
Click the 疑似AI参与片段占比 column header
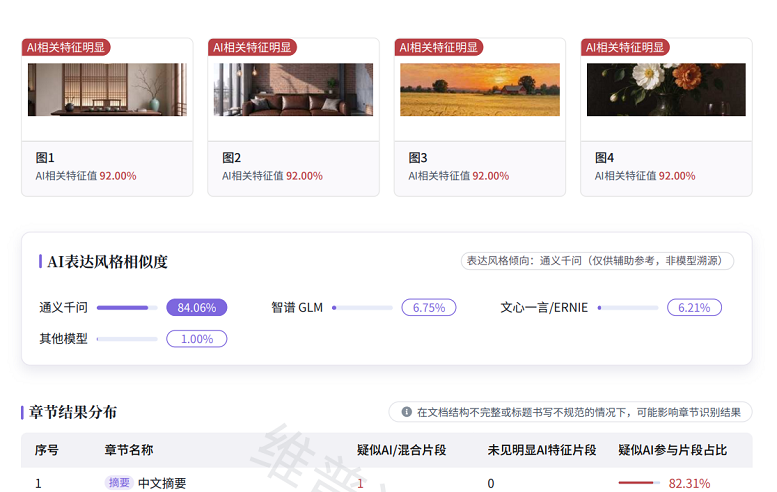pyautogui.click(x=672, y=450)
